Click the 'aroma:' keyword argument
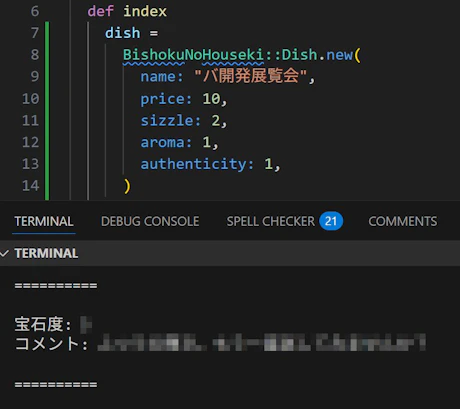Viewport: 460px width, 409px height. (x=166, y=142)
